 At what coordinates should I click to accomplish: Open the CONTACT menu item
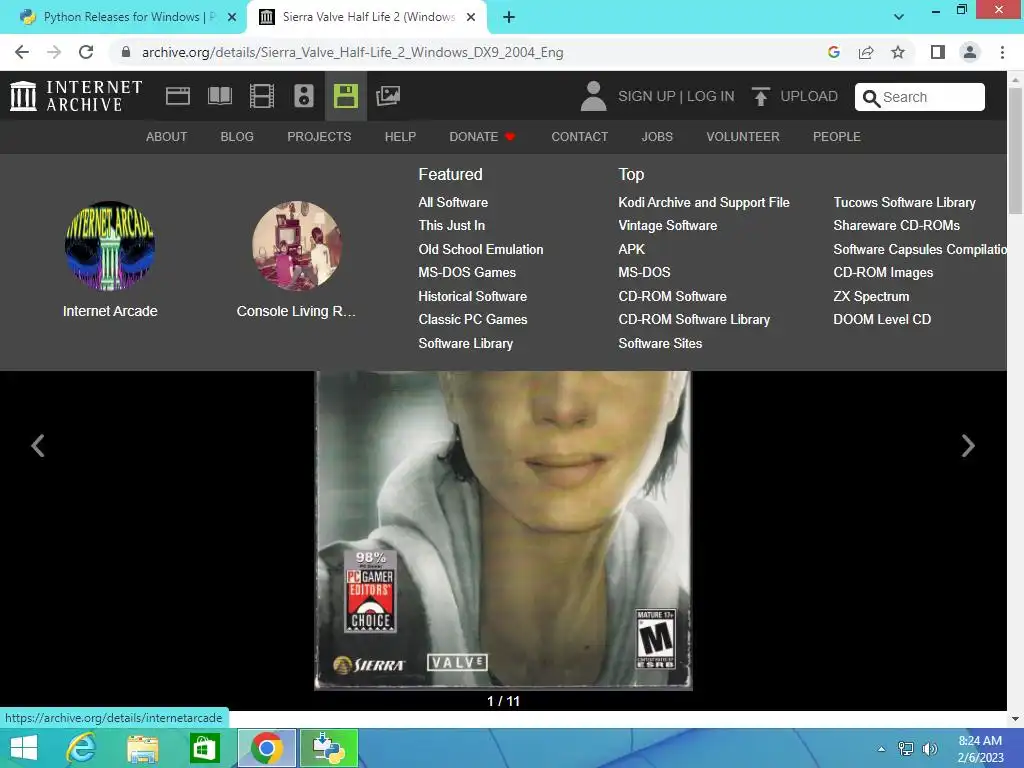point(579,136)
